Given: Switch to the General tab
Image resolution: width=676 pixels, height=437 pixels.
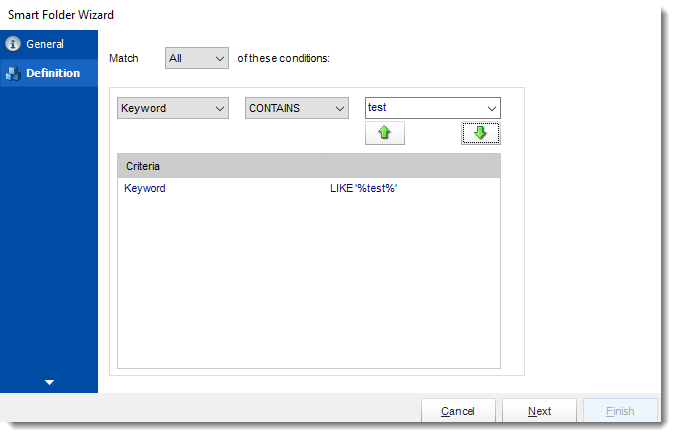Looking at the screenshot, I should click(x=49, y=44).
